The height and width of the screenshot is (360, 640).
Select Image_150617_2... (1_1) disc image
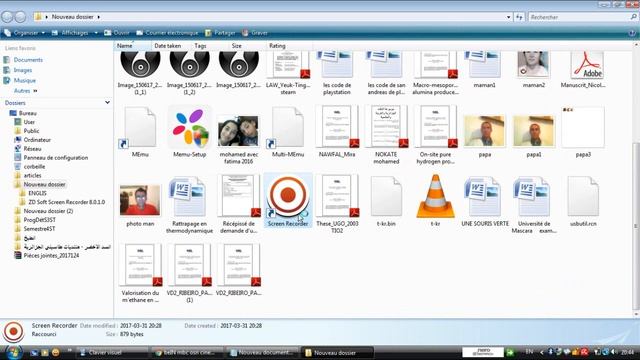[x=140, y=64]
